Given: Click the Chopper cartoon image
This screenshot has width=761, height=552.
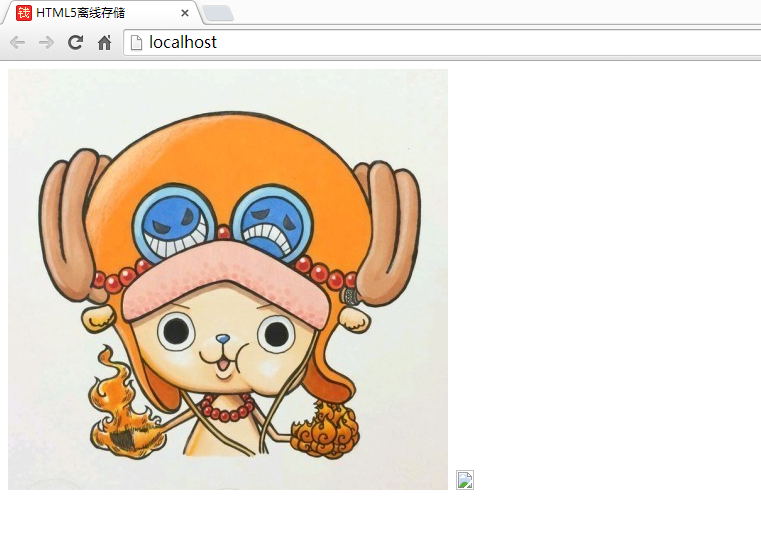Looking at the screenshot, I should coord(228,279).
